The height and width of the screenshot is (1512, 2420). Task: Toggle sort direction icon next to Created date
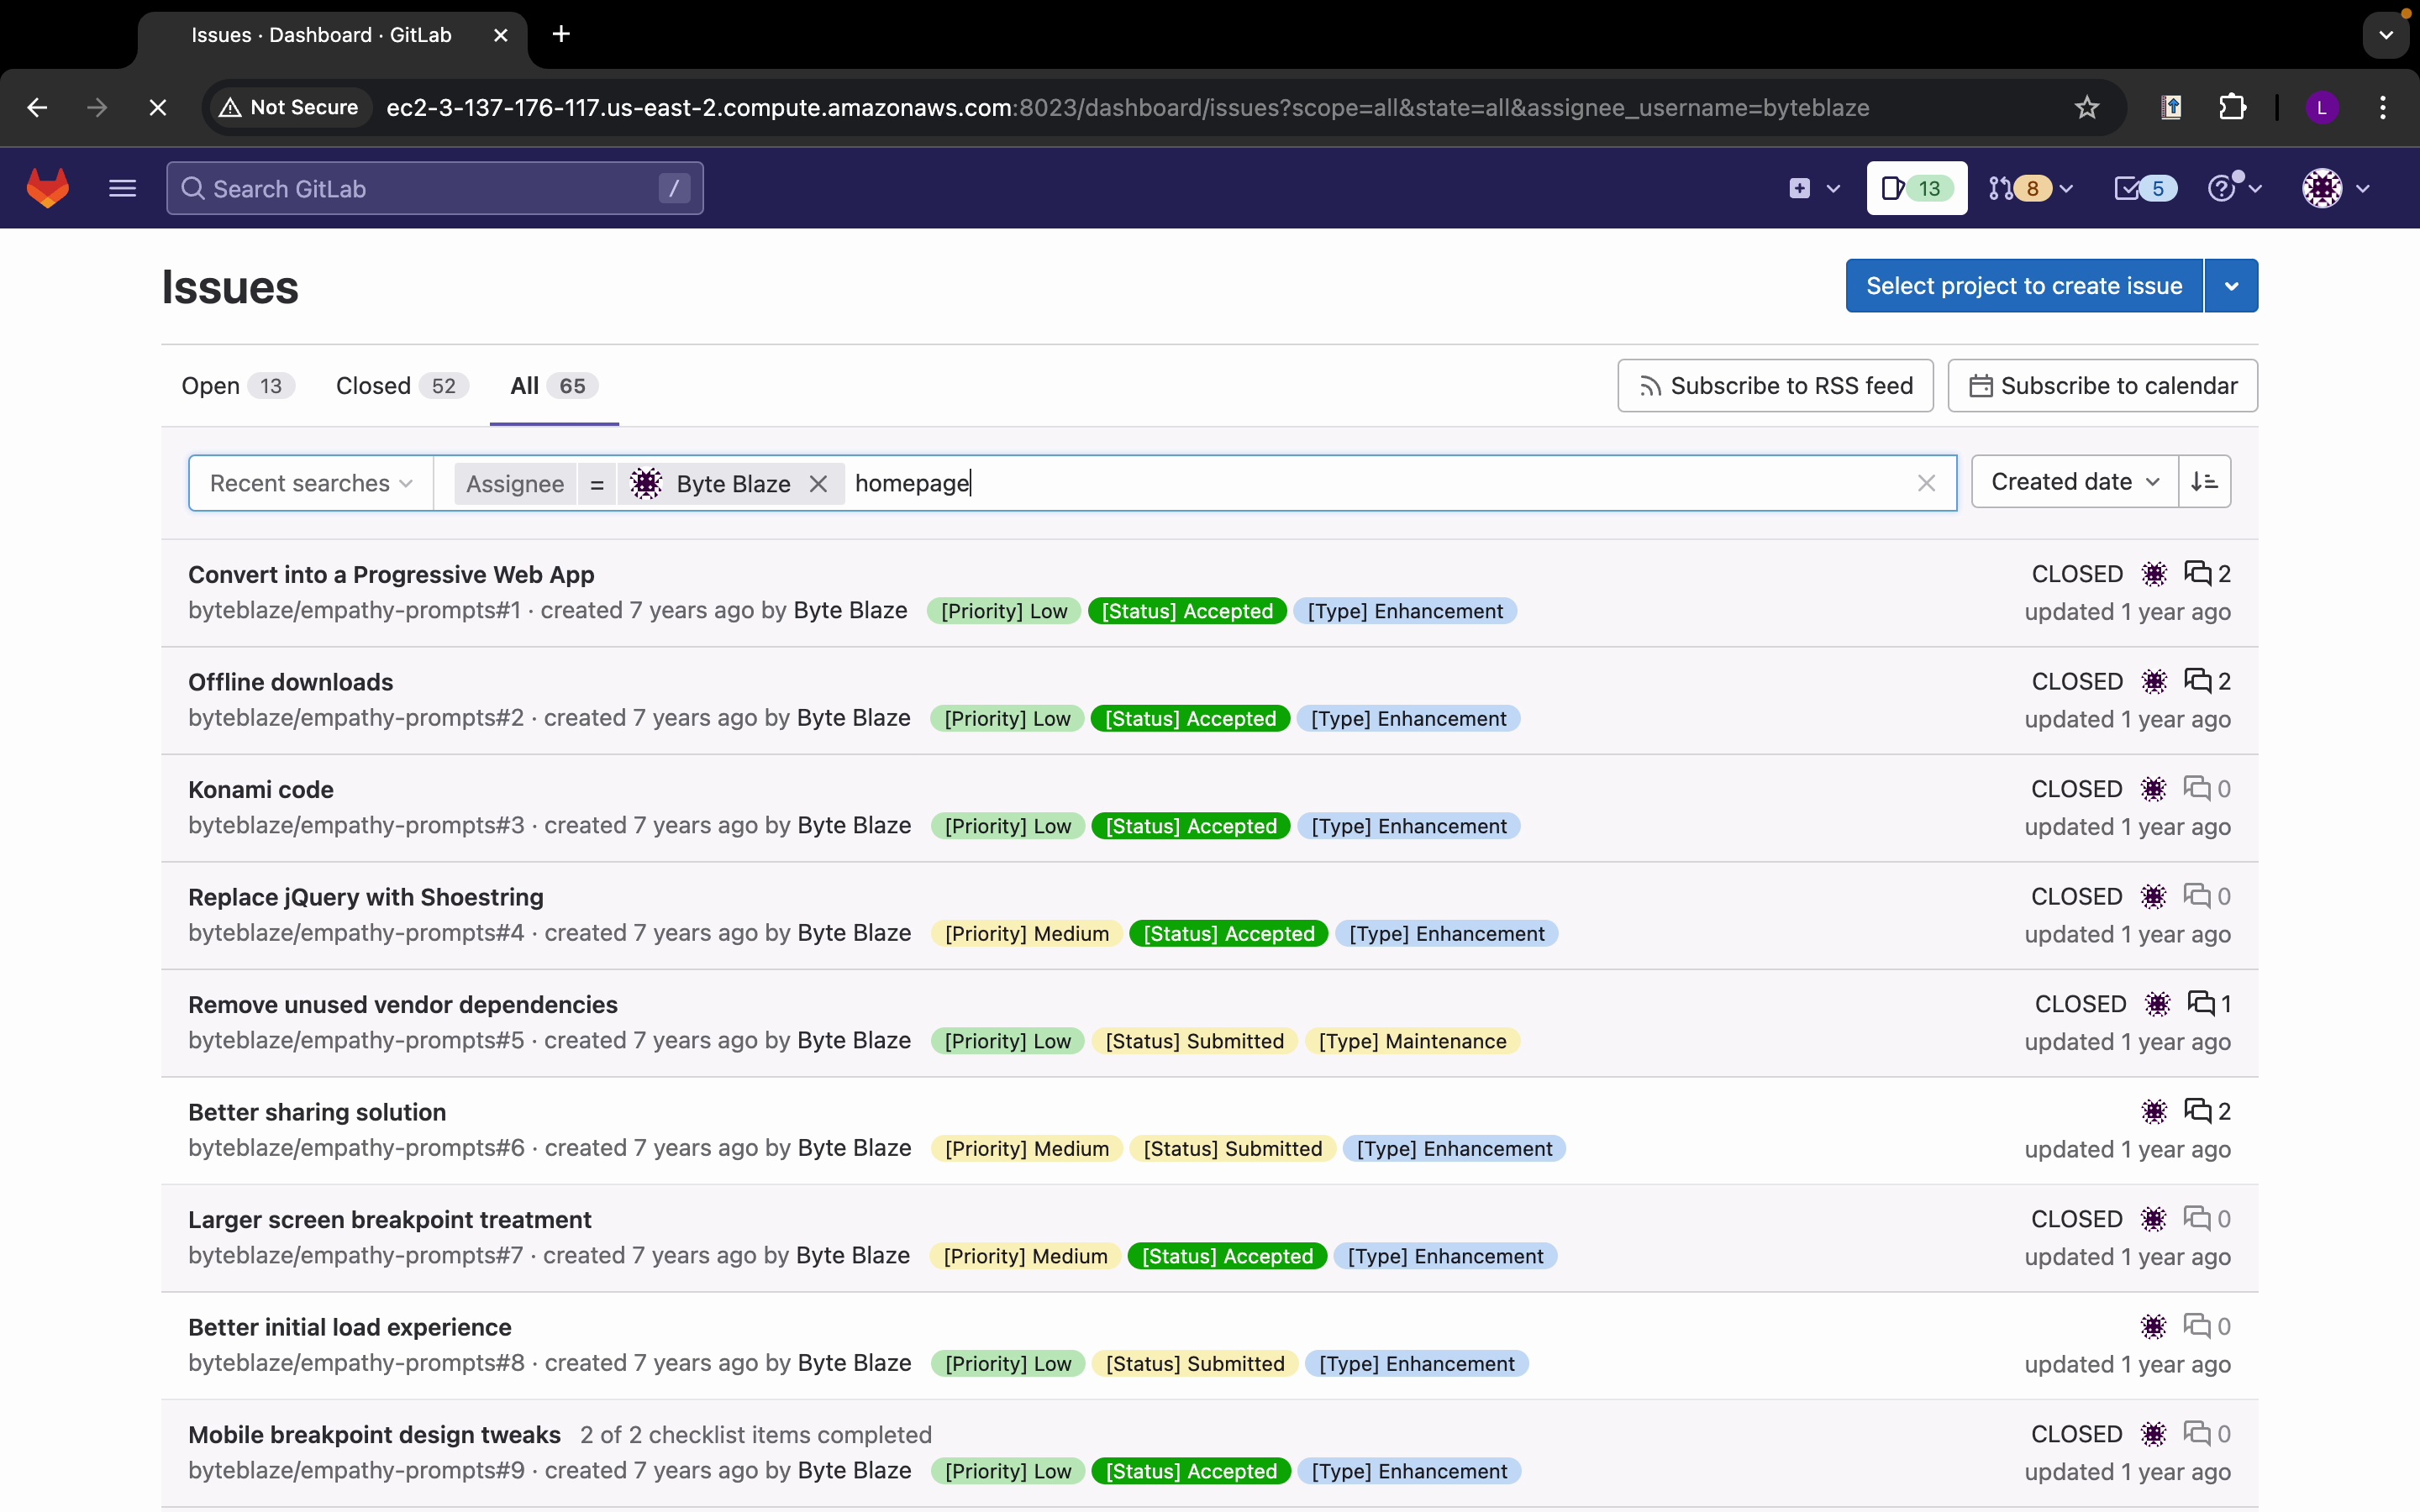click(x=2204, y=482)
